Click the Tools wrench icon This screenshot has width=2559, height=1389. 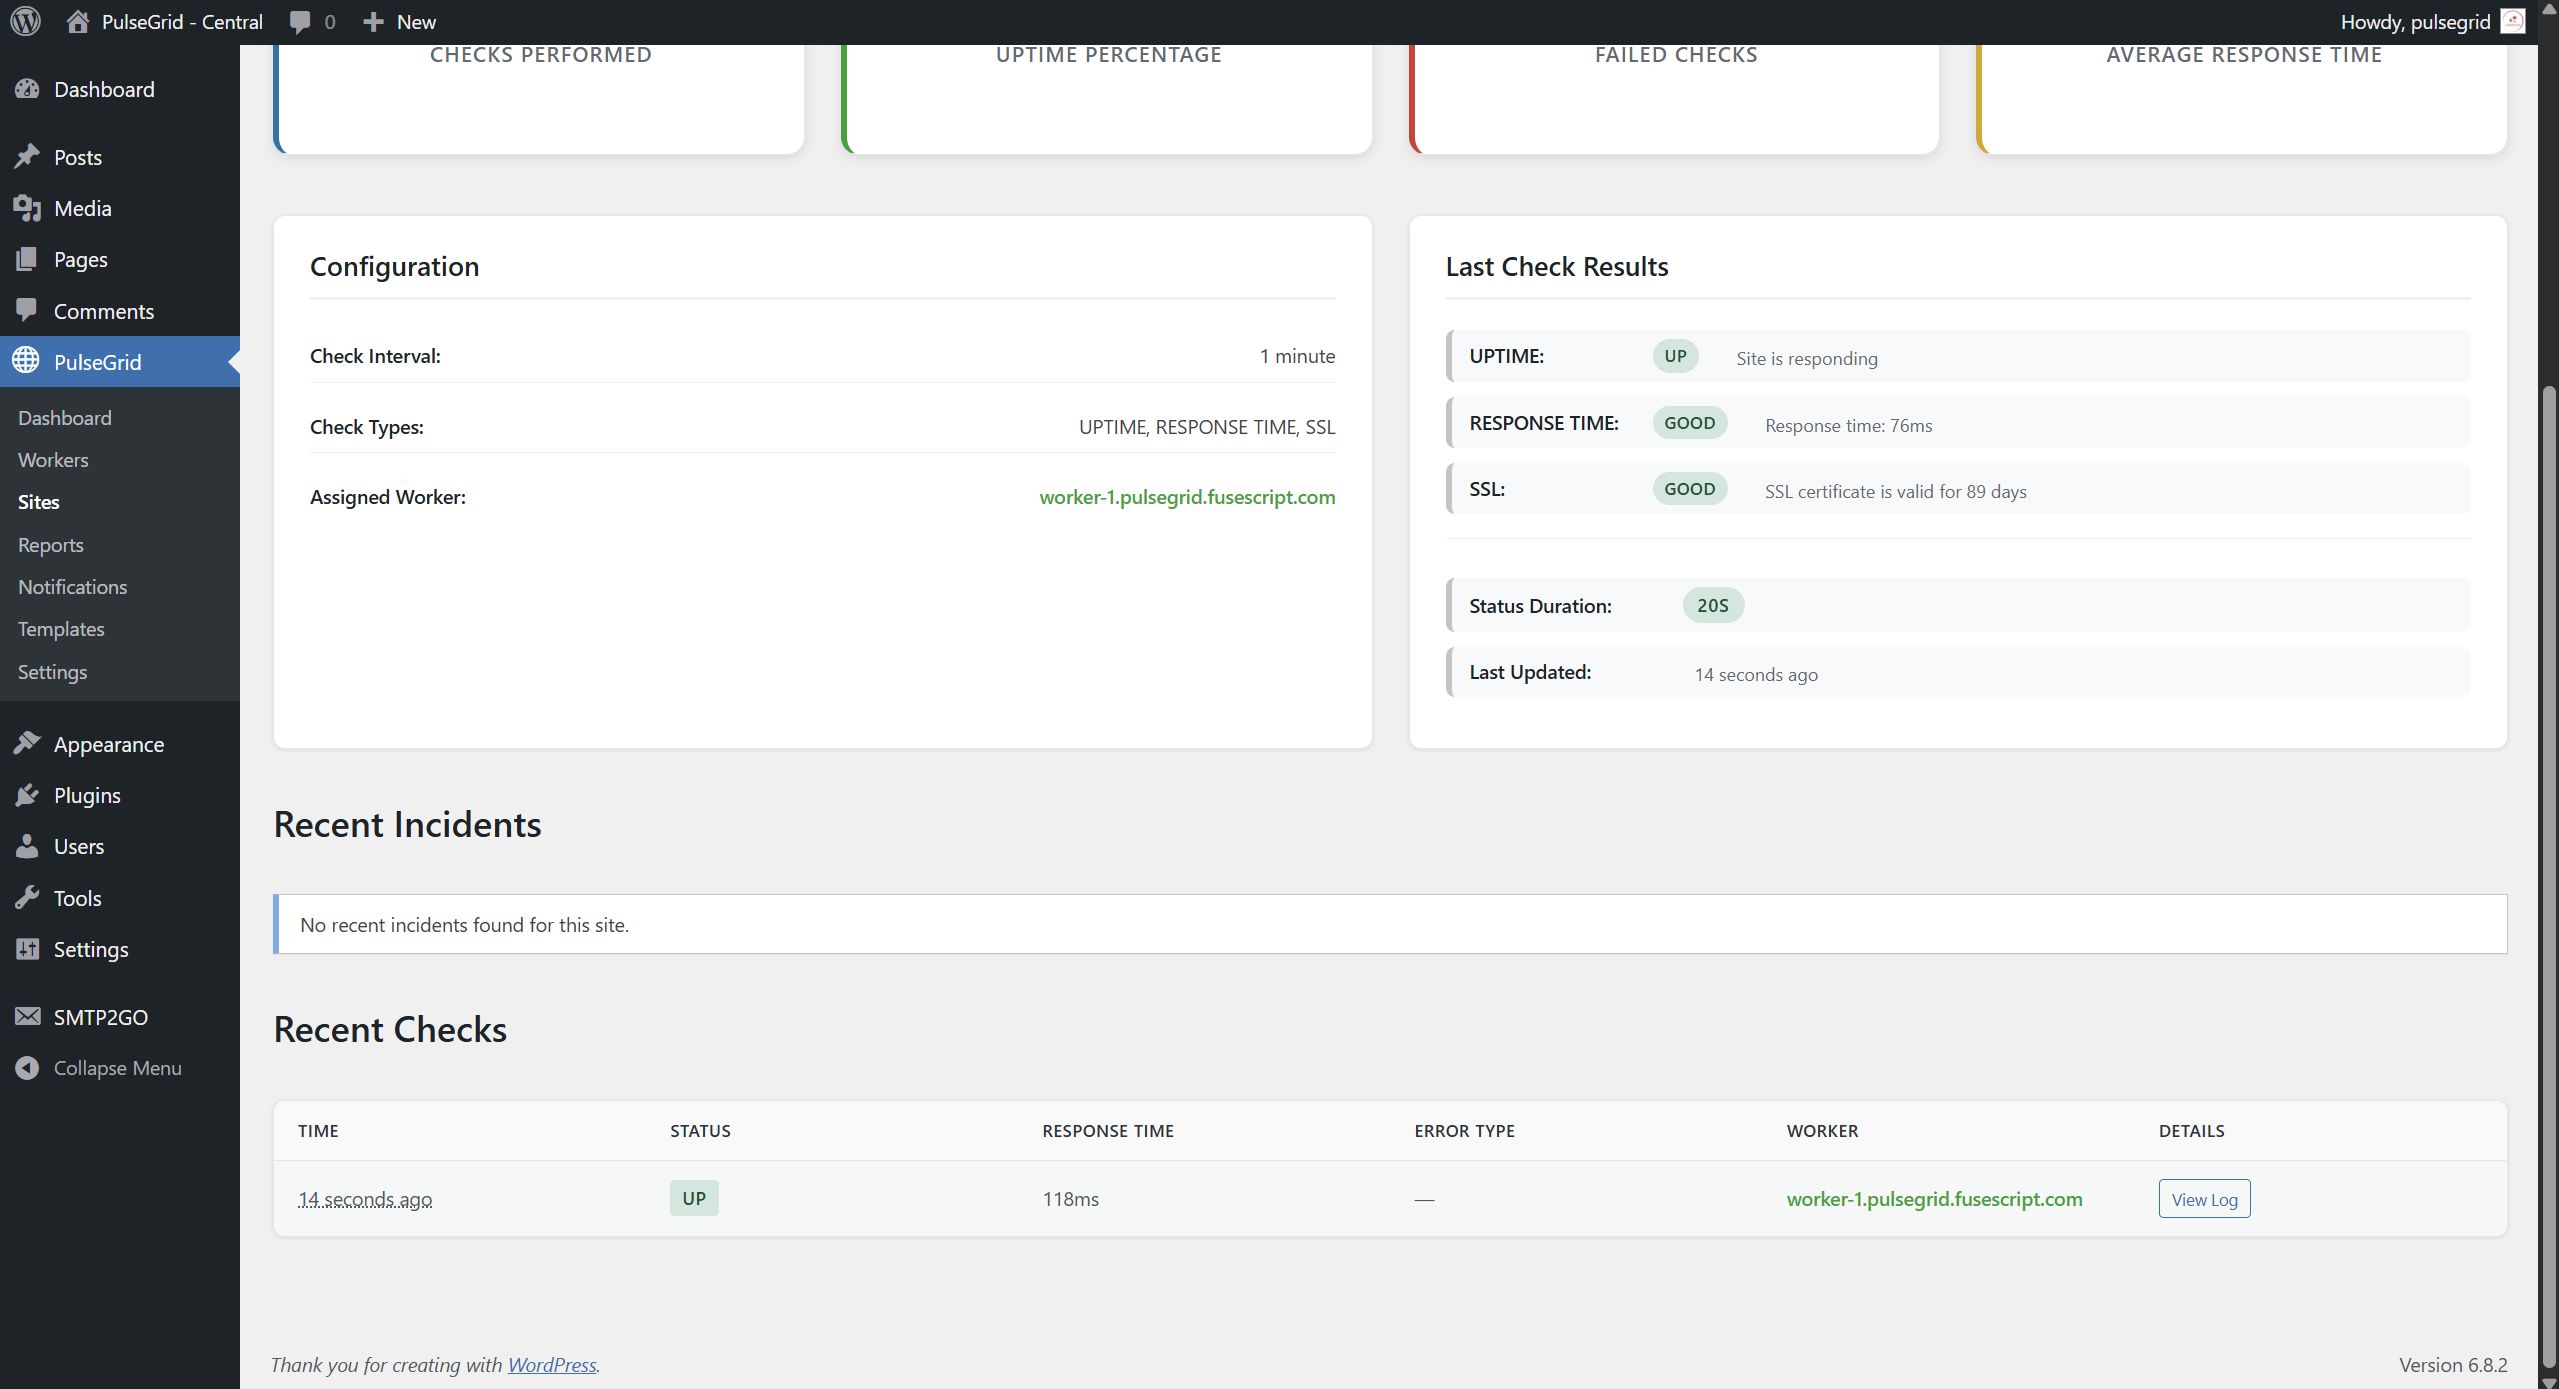27,898
